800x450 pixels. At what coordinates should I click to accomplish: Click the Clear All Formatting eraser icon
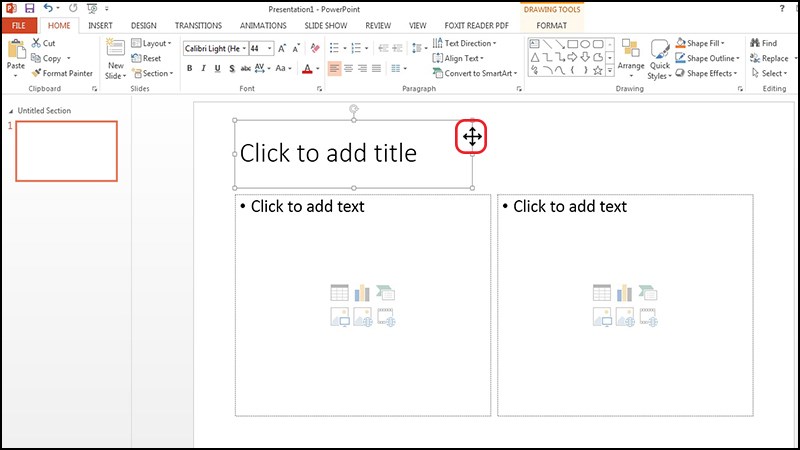[315, 47]
